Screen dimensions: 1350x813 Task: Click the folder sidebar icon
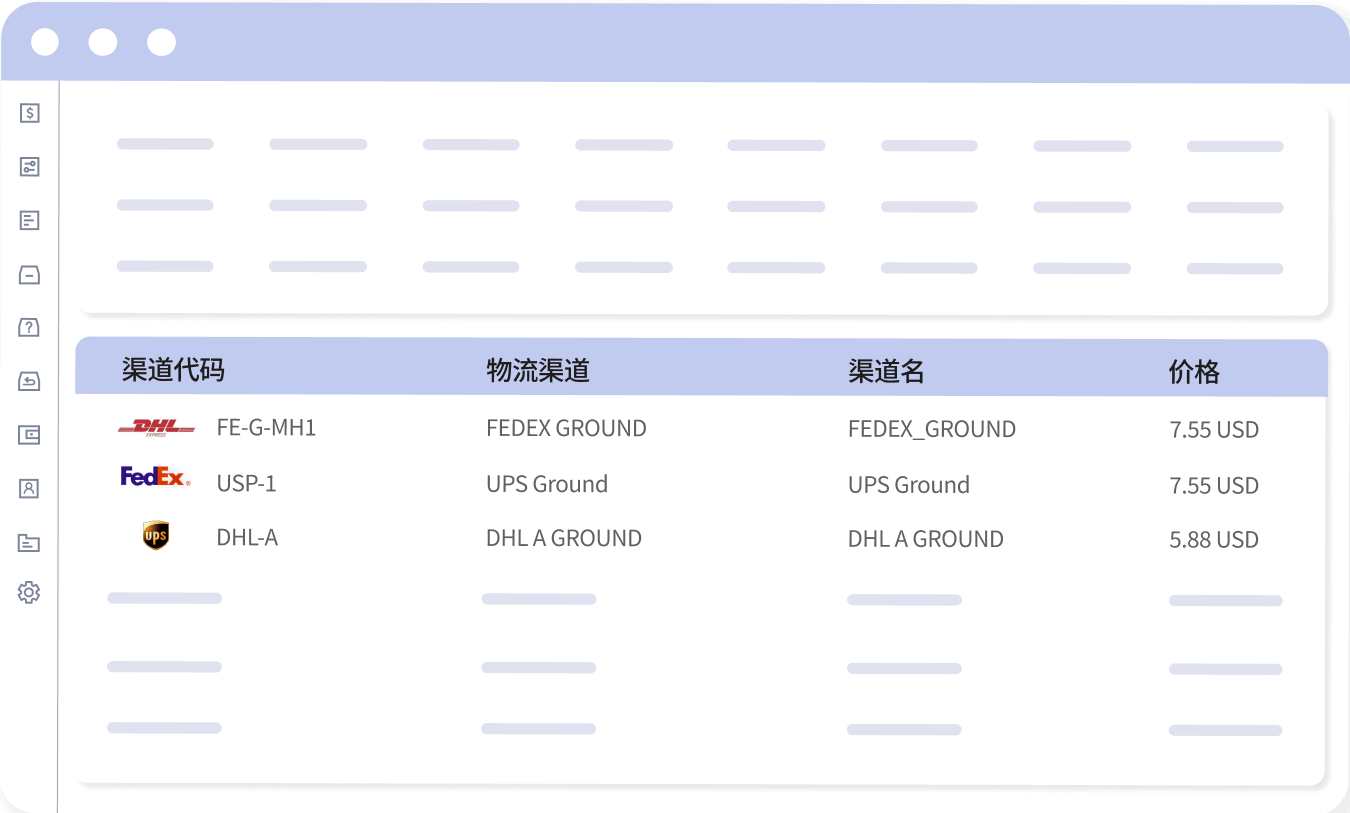click(x=30, y=542)
